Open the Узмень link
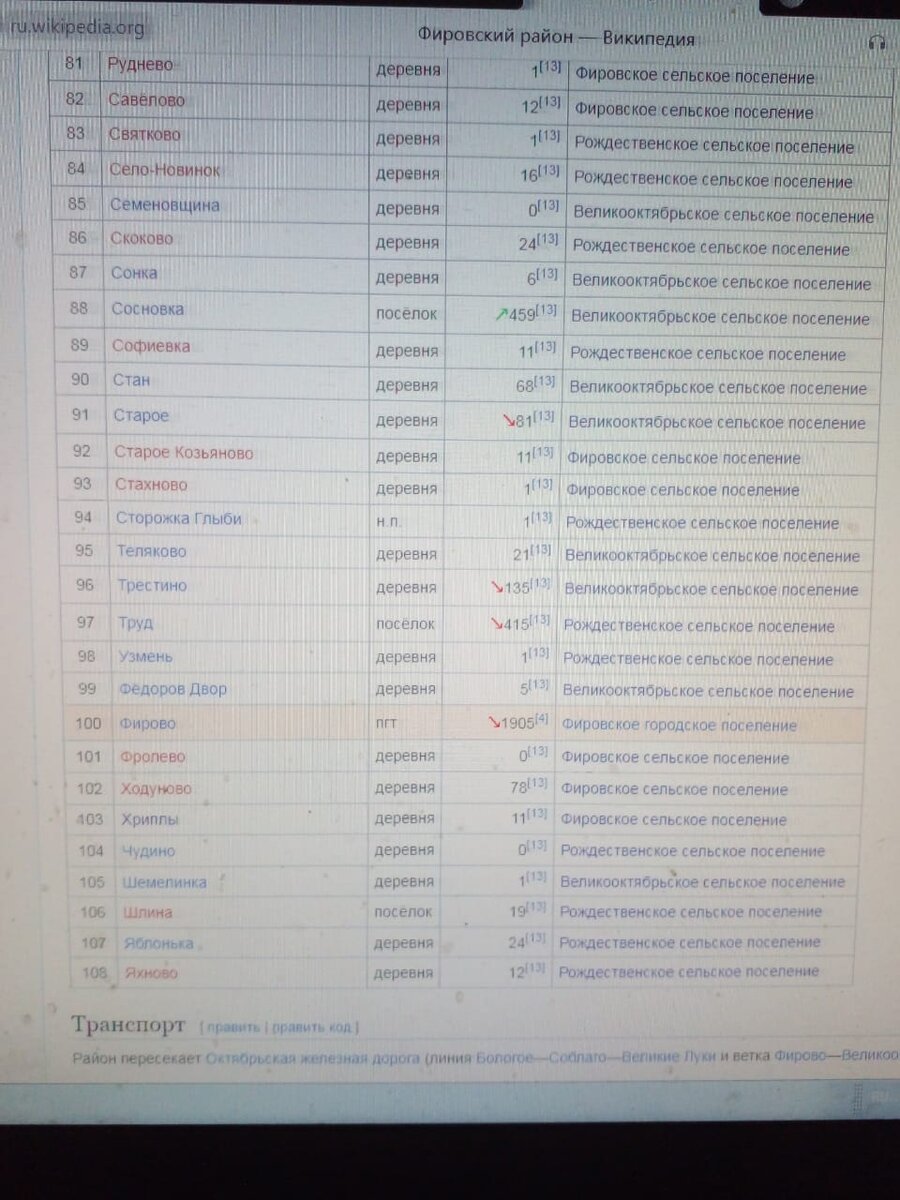Viewport: 900px width, 1200px height. tap(146, 657)
